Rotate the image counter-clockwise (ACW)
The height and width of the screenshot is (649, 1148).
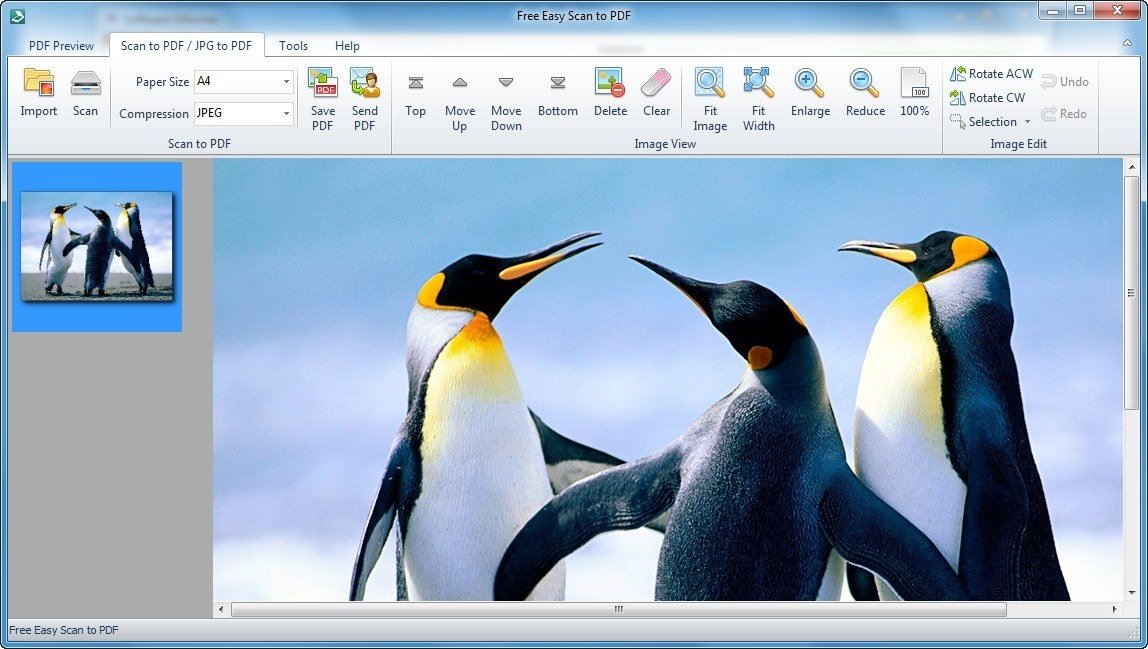pos(991,73)
